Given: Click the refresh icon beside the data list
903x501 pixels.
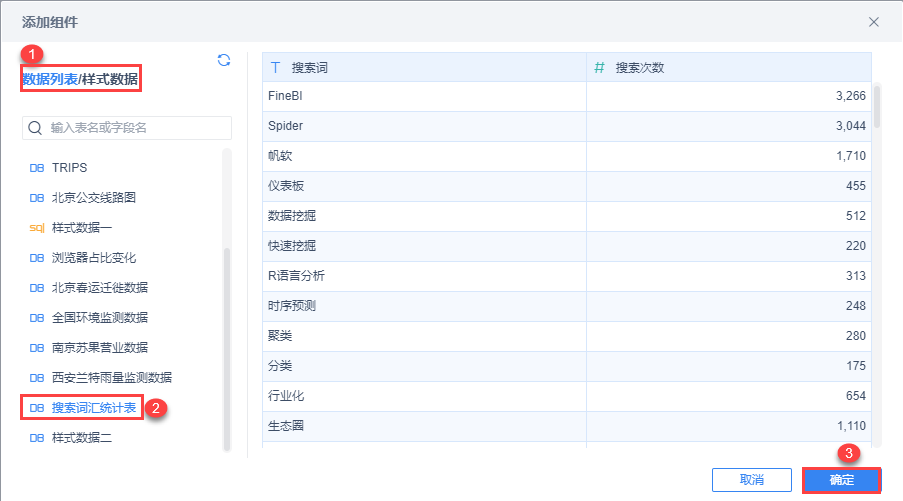Looking at the screenshot, I should pos(224,60).
